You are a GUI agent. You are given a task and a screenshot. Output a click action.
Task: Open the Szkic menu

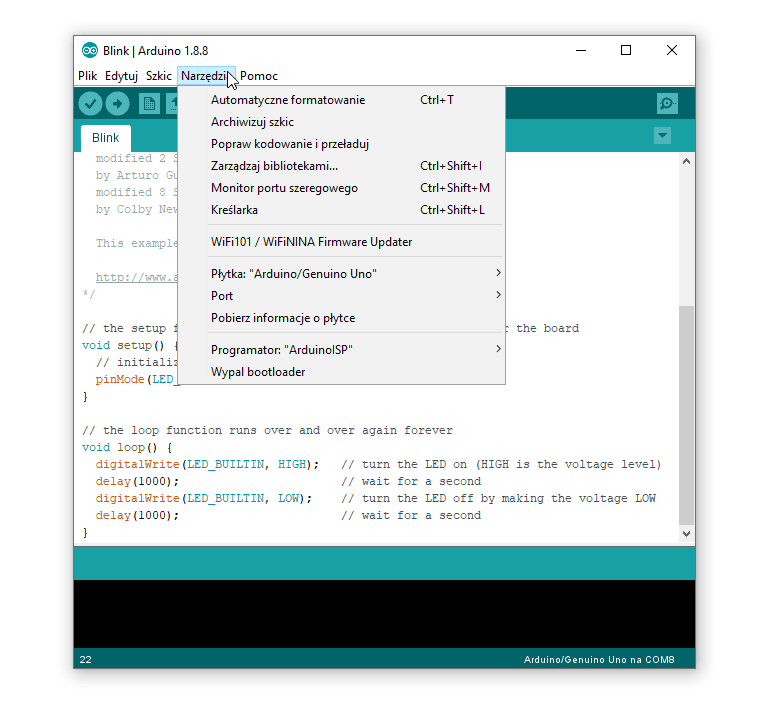pyautogui.click(x=158, y=76)
